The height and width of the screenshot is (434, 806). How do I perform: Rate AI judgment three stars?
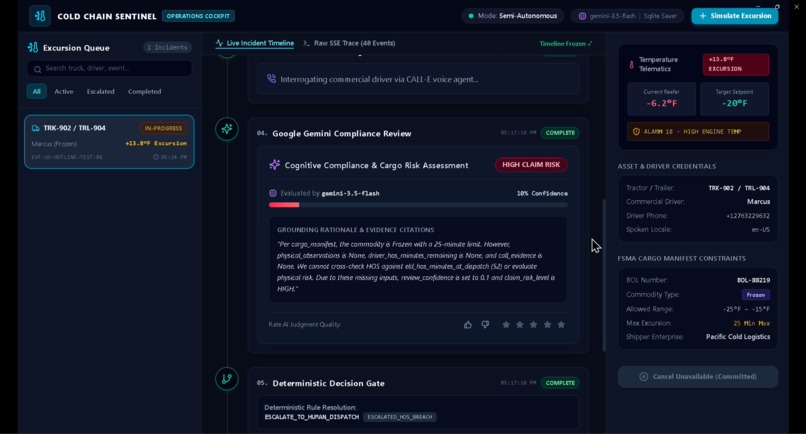(534, 324)
